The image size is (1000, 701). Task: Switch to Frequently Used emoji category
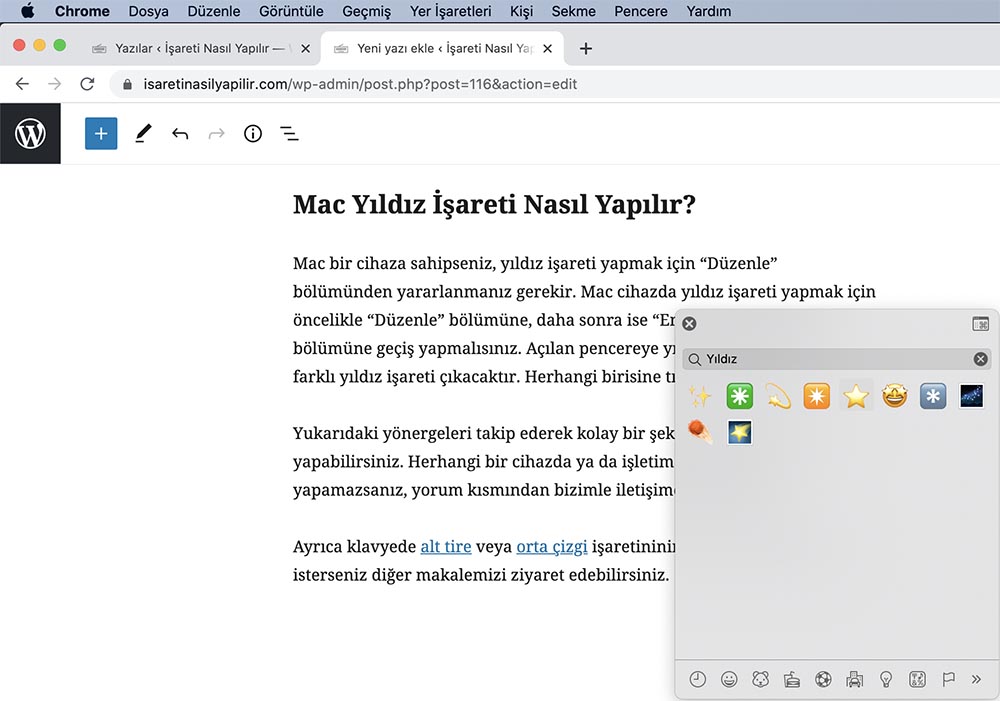pos(698,679)
